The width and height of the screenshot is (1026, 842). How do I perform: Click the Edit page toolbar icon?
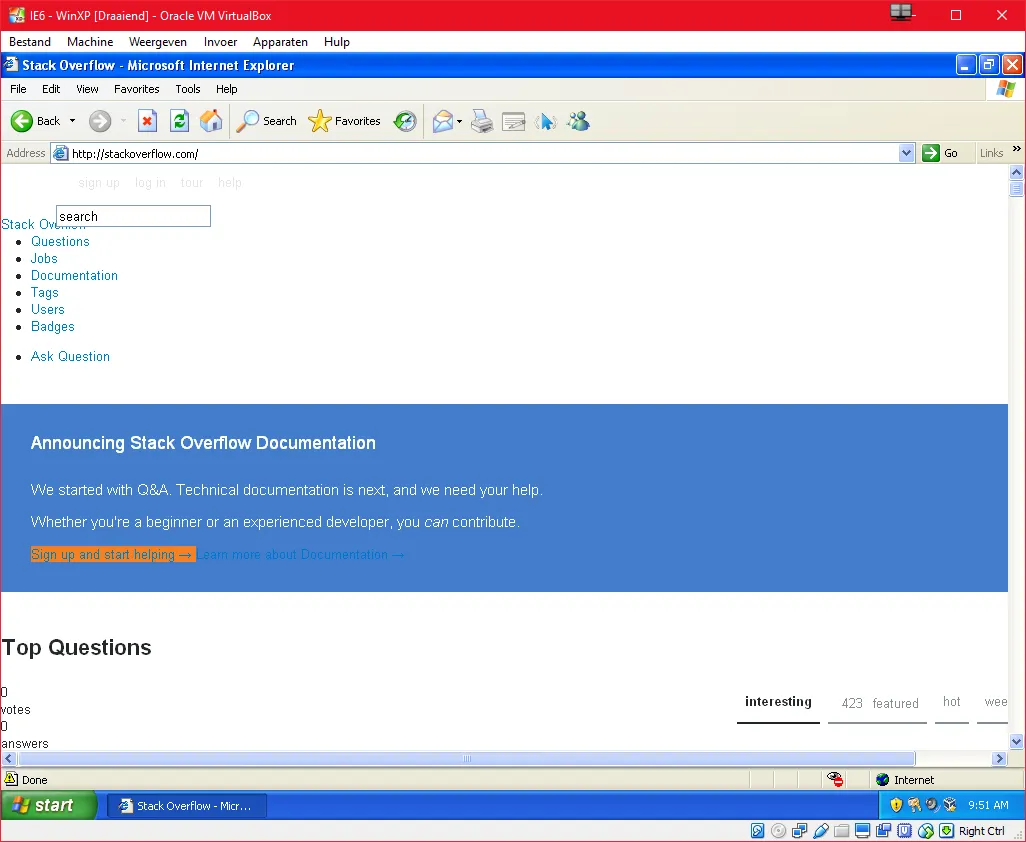pyautogui.click(x=514, y=122)
